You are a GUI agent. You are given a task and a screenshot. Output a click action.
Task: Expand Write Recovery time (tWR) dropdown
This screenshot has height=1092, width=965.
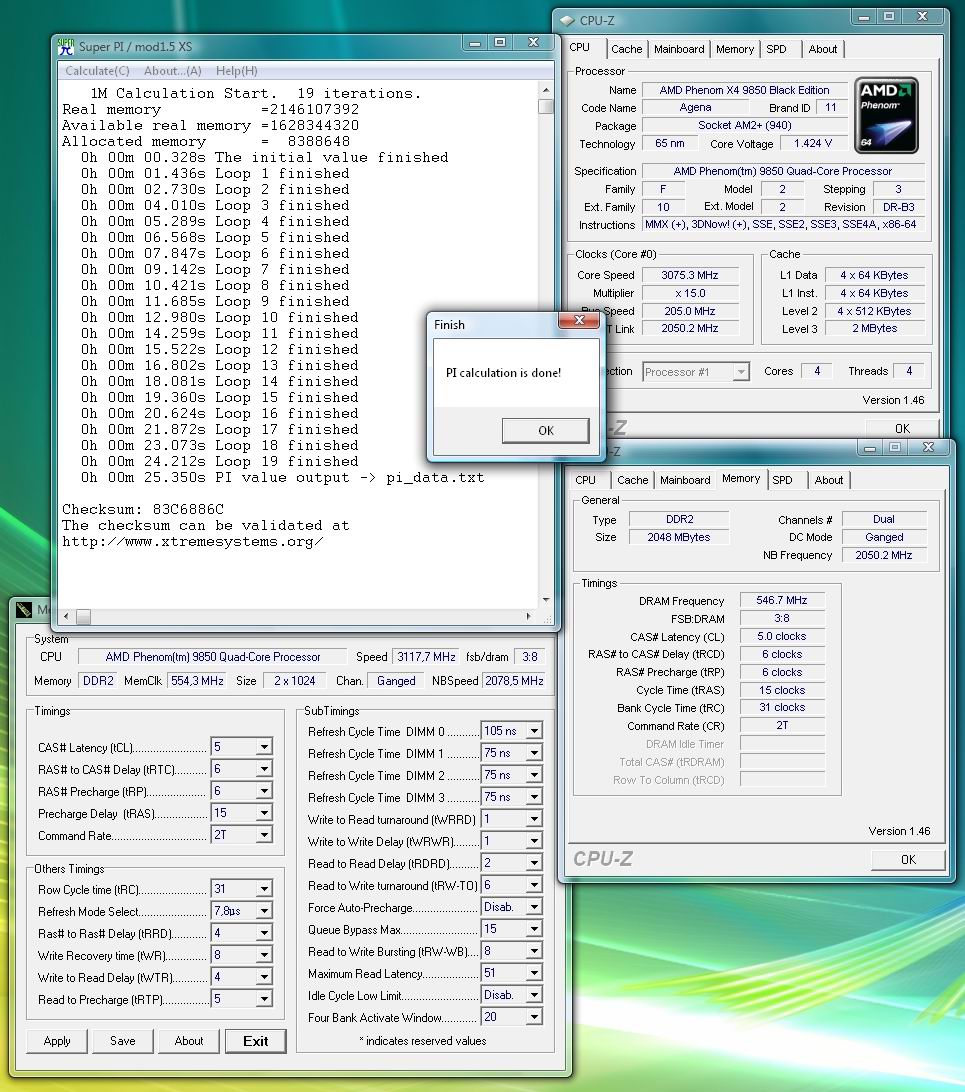[264, 956]
